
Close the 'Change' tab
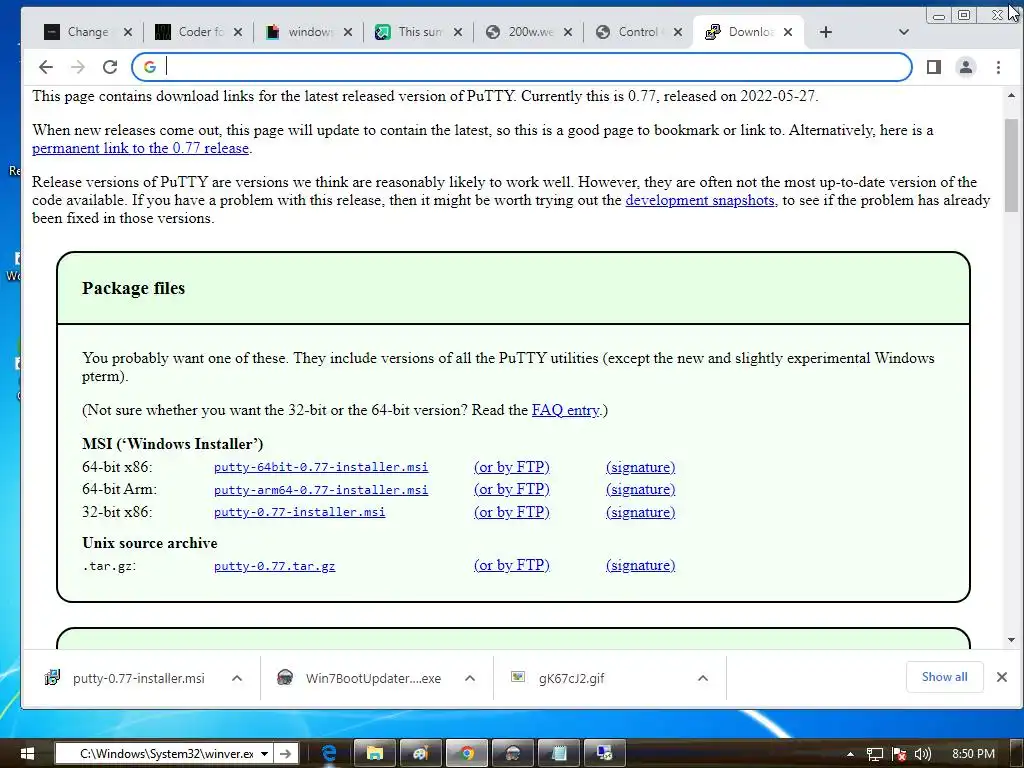point(128,32)
